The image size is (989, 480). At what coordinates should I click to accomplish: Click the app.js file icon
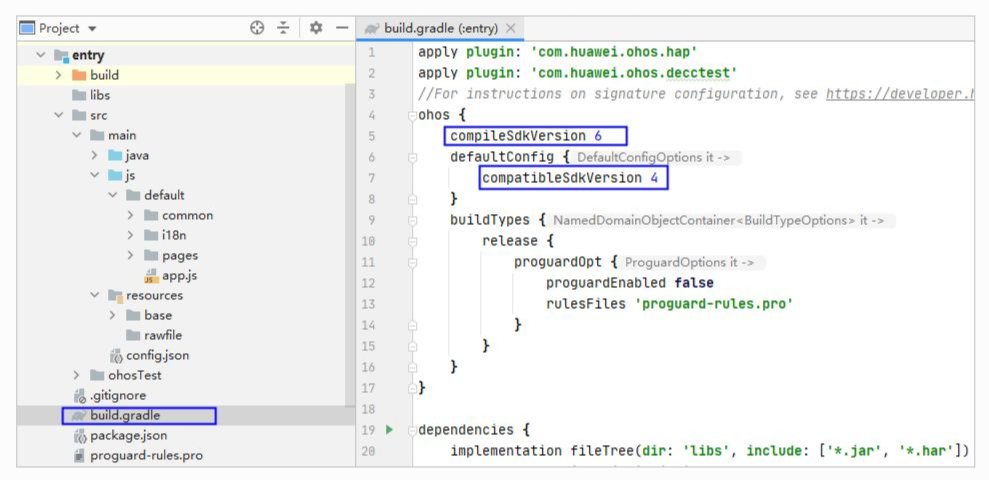(151, 276)
